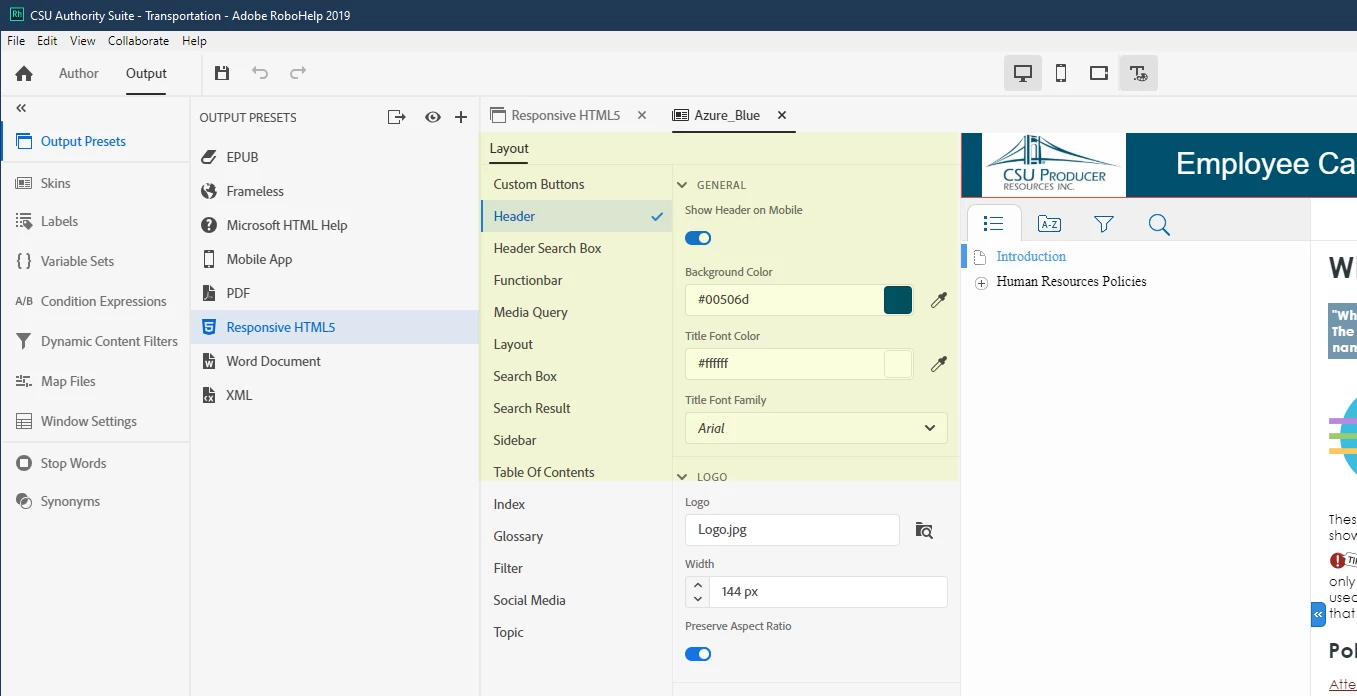Close the Responsive HTML5 tab
Screen dimensions: 1357x696
click(642, 115)
